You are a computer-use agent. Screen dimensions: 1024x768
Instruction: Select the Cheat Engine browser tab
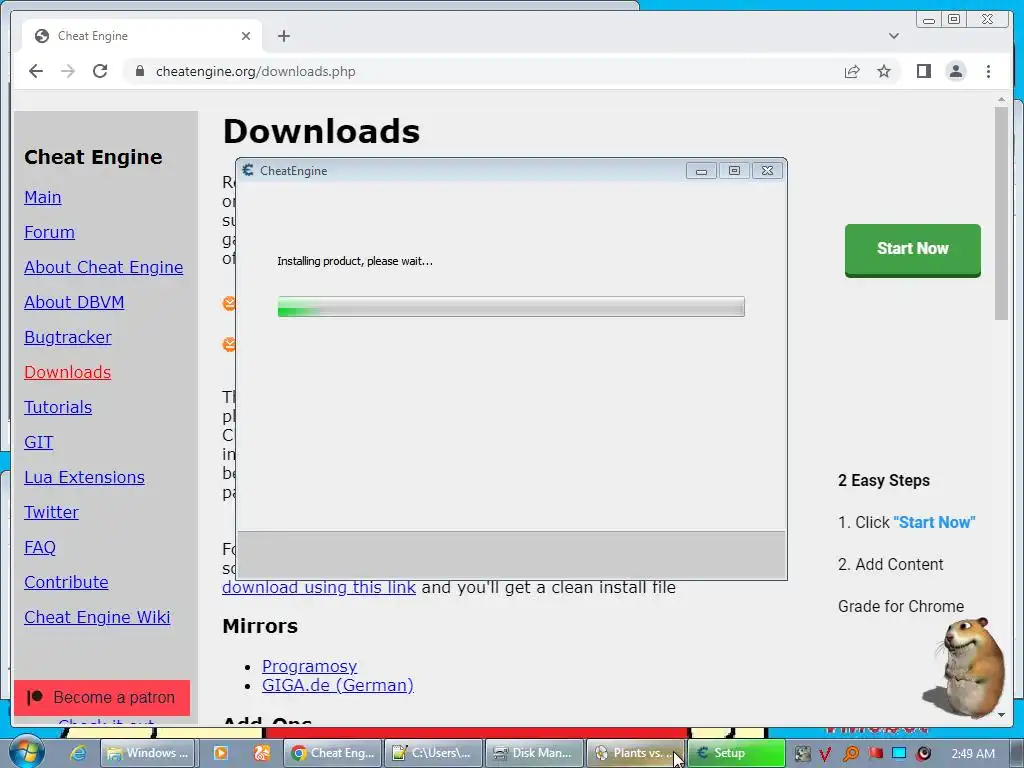pyautogui.click(x=140, y=36)
